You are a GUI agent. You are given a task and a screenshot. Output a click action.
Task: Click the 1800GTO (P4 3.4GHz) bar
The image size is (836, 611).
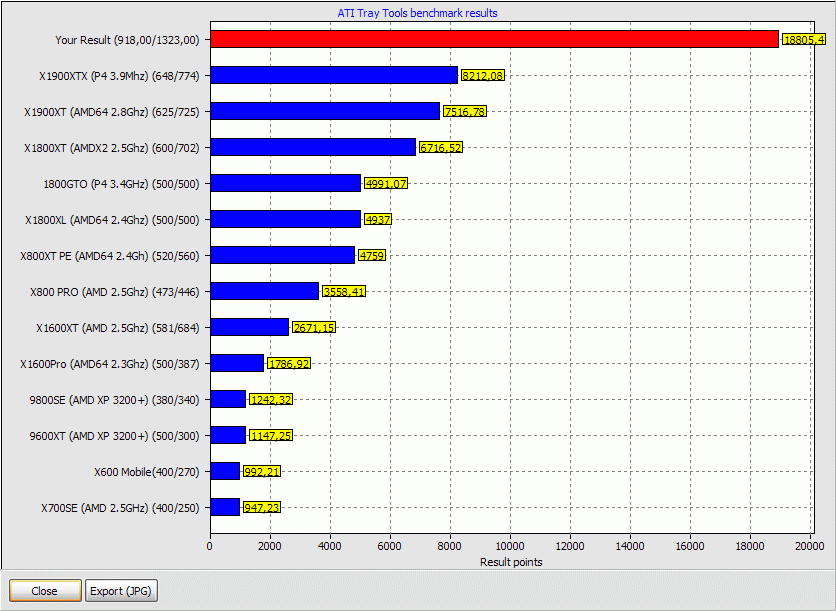click(286, 183)
